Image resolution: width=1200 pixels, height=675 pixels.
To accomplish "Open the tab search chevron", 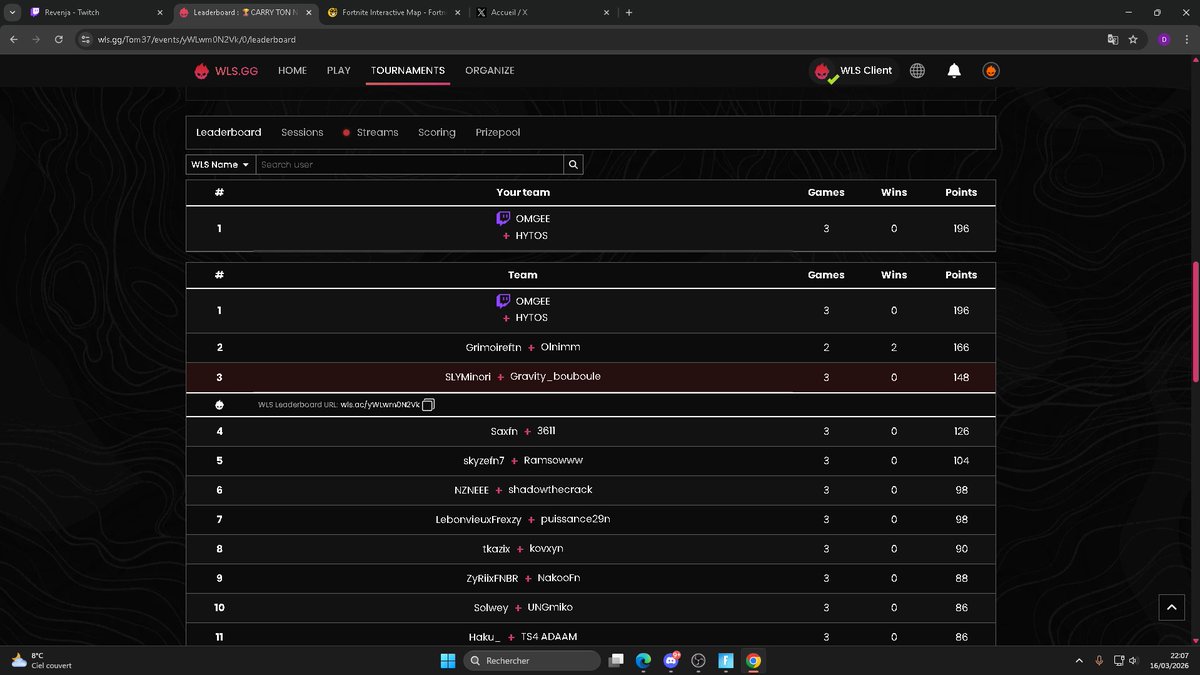I will pyautogui.click(x=12, y=12).
